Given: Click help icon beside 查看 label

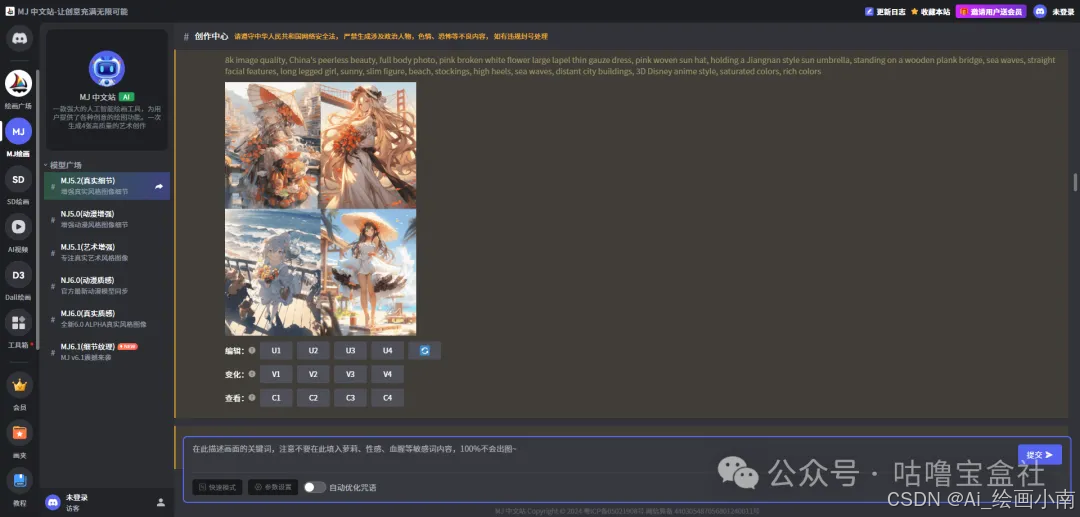Looking at the screenshot, I should (x=252, y=397).
